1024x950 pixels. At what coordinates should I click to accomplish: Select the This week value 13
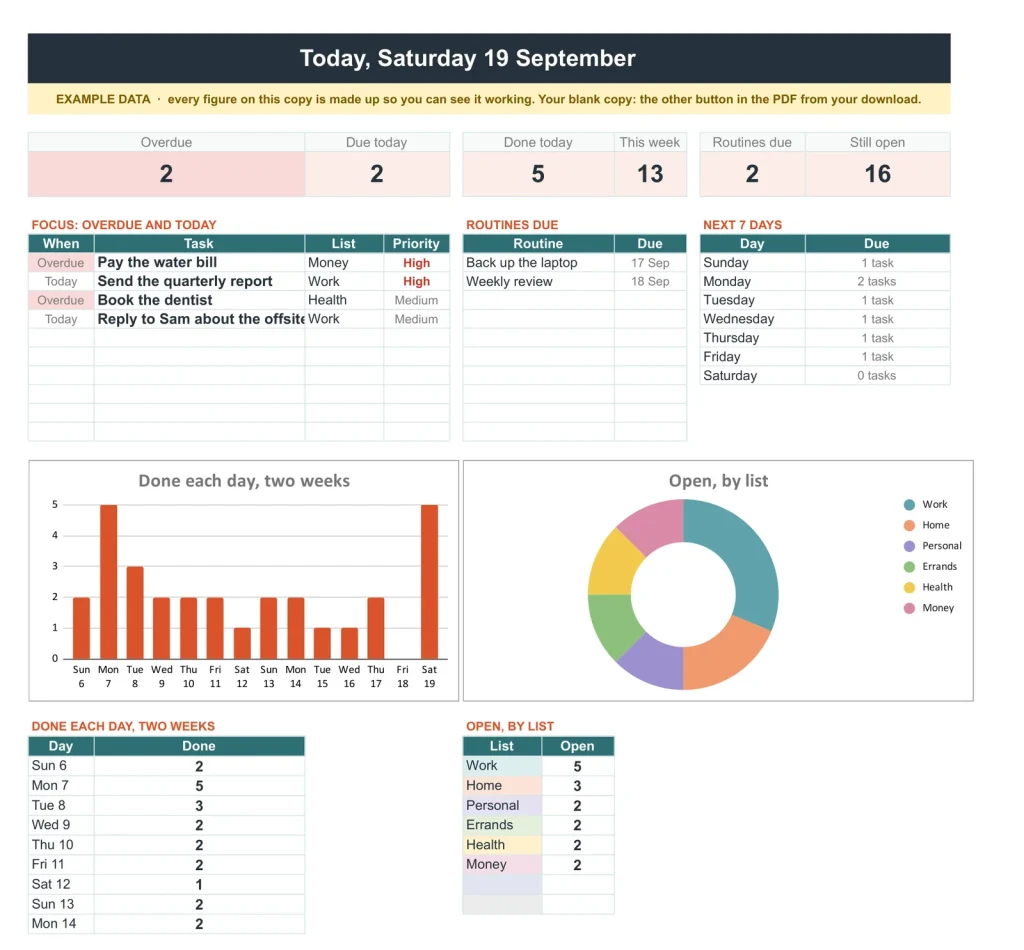click(650, 174)
